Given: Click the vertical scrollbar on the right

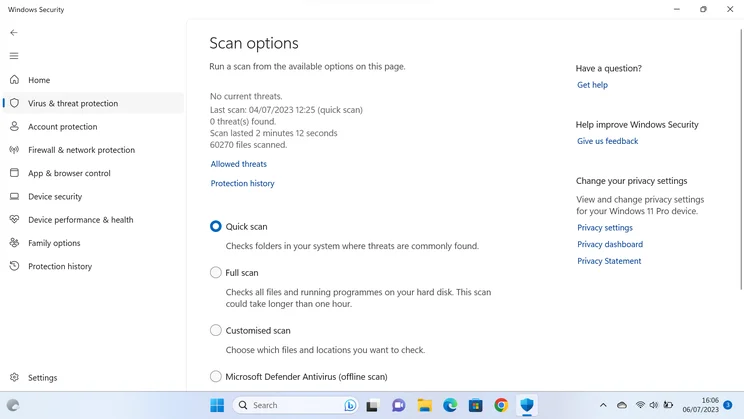Looking at the screenshot, I should pyautogui.click(x=741, y=159).
